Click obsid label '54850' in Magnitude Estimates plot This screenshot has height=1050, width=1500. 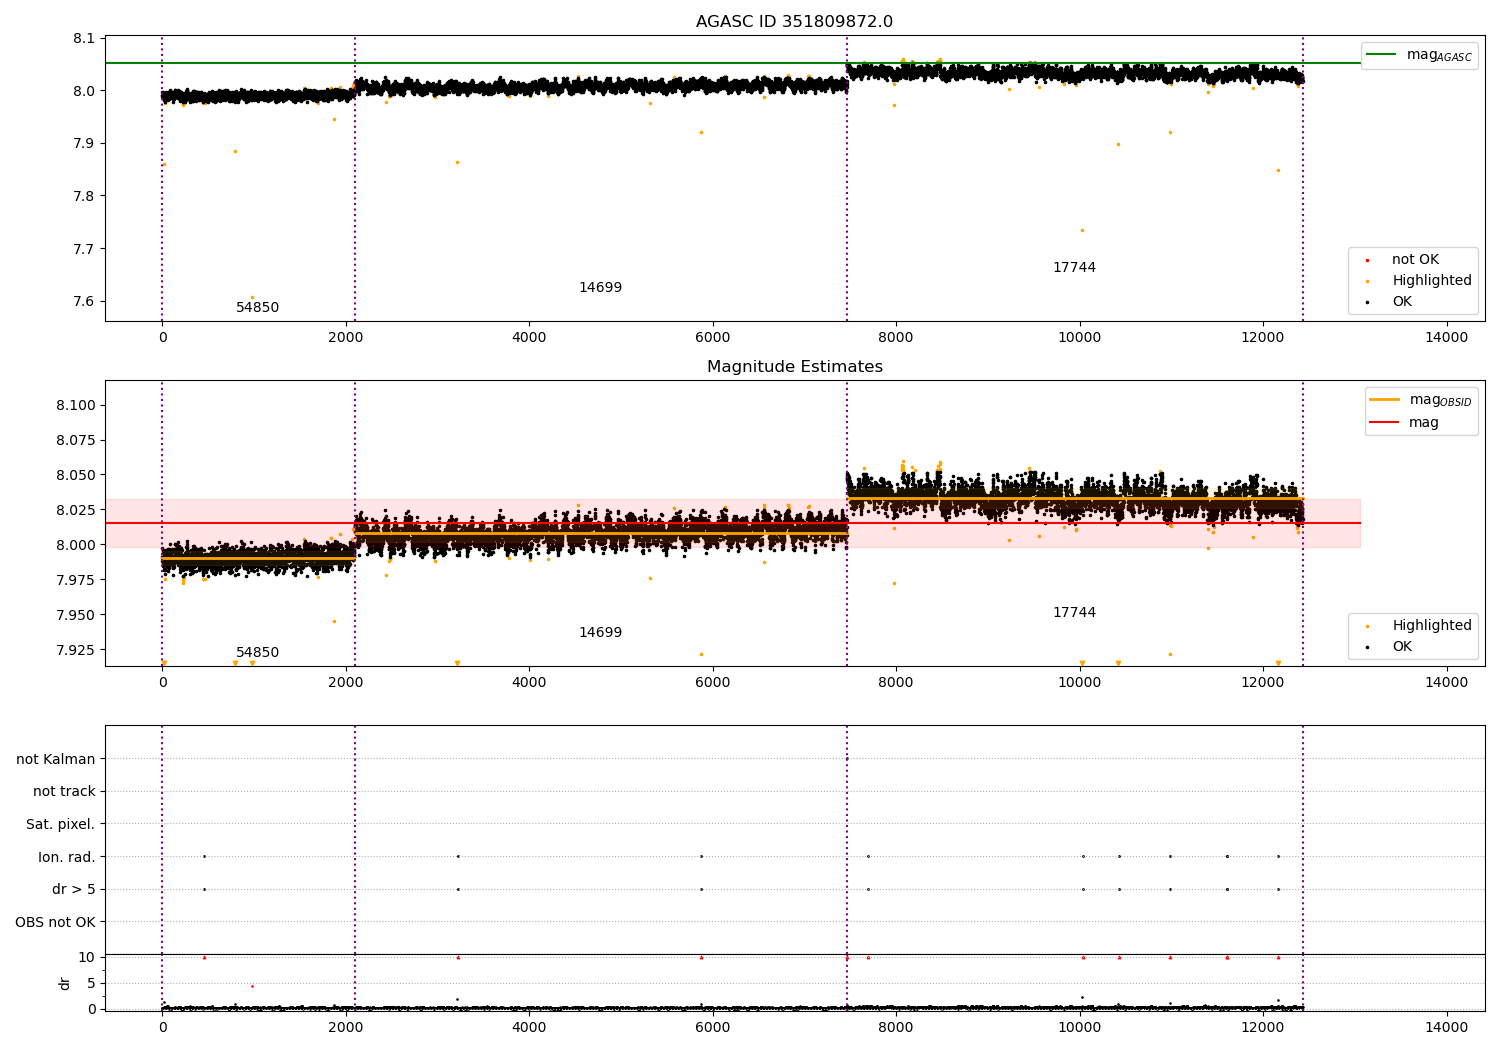click(257, 652)
